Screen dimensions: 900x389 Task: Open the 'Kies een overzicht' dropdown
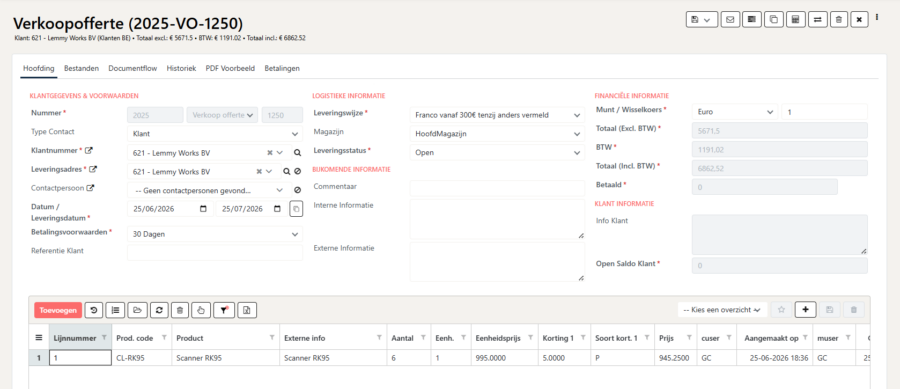[722, 310]
